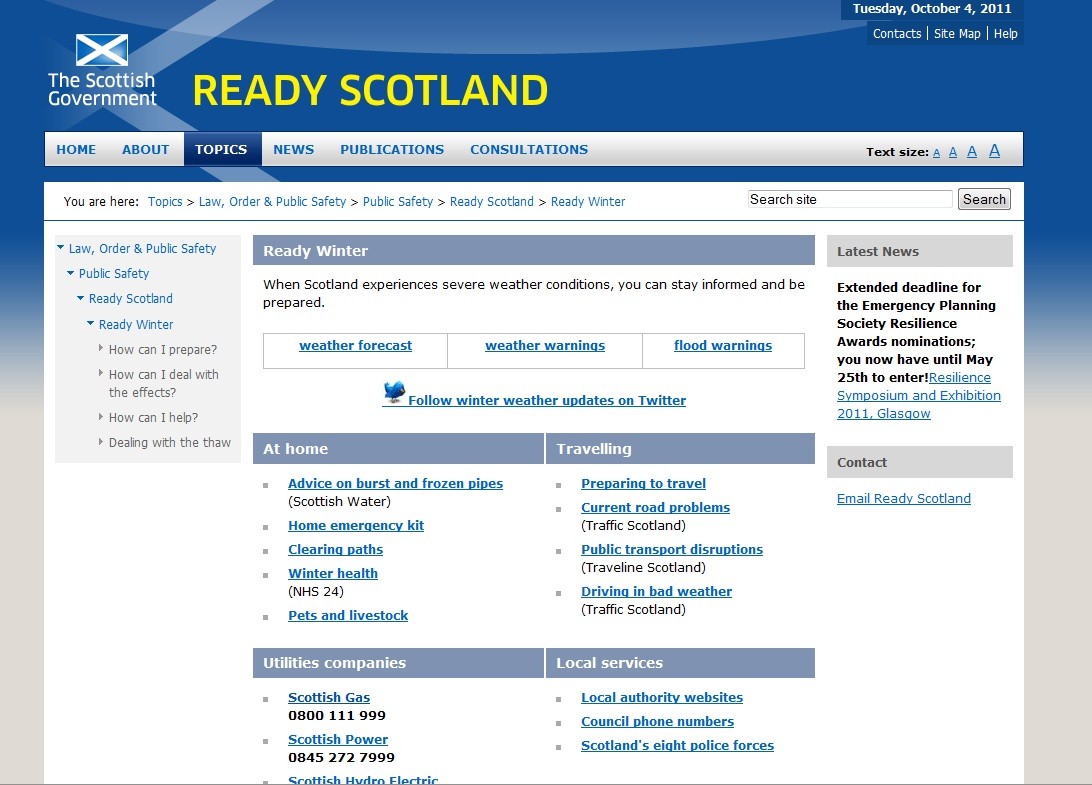This screenshot has width=1092, height=785.
Task: Open the Site Map page
Action: [957, 33]
